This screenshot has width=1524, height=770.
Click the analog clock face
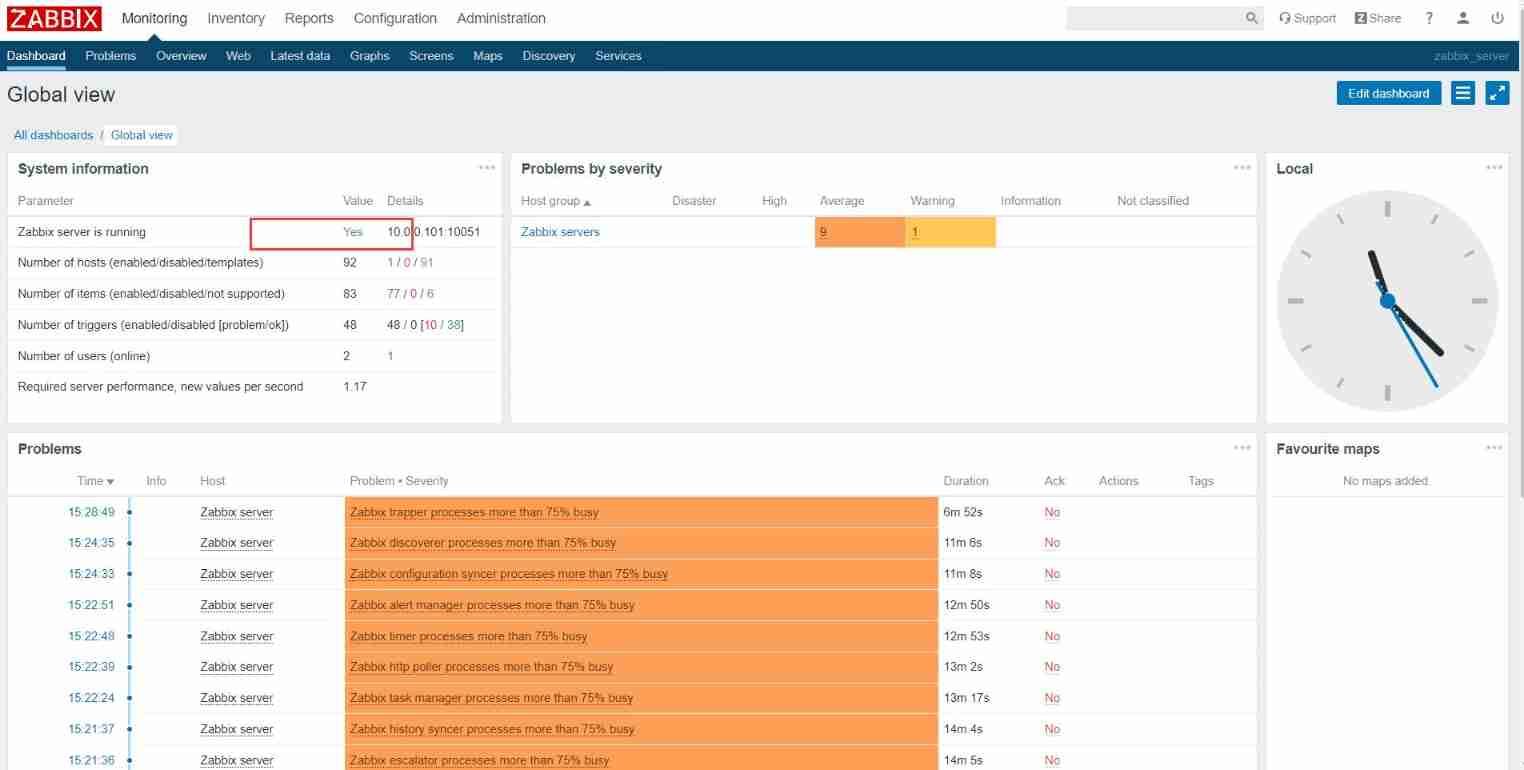point(1387,300)
